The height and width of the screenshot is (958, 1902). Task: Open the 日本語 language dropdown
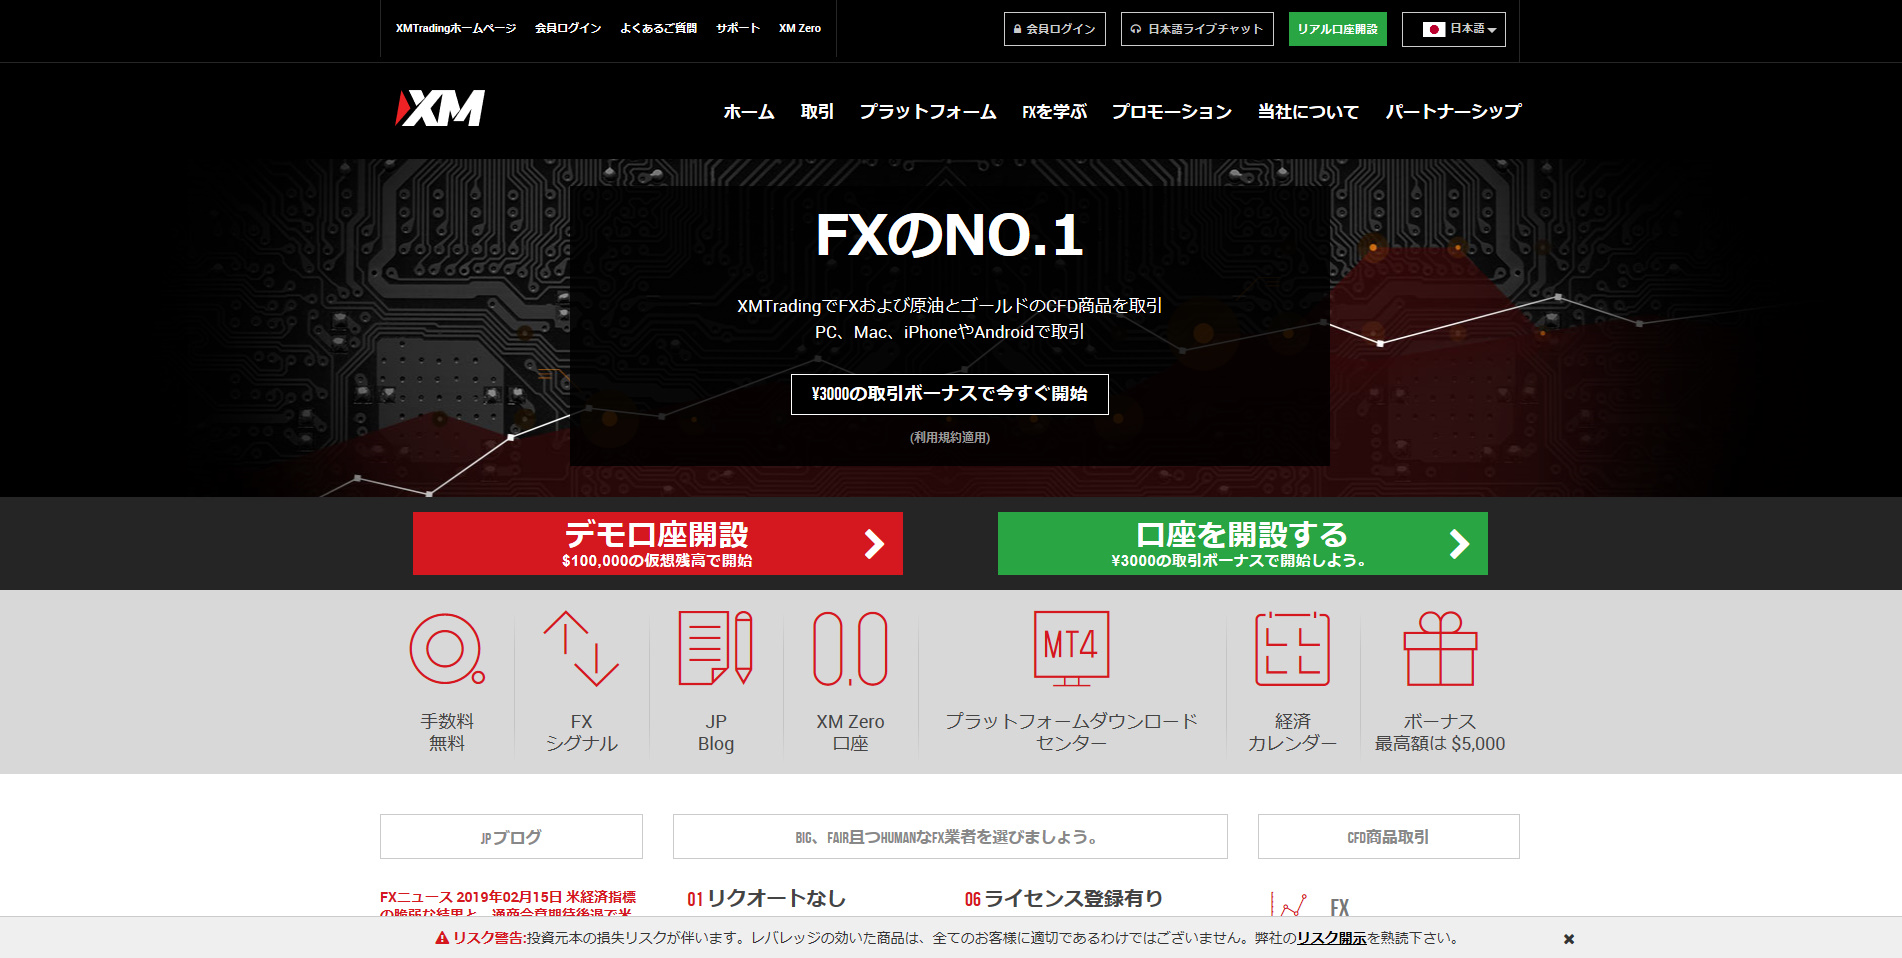pyautogui.click(x=1454, y=29)
